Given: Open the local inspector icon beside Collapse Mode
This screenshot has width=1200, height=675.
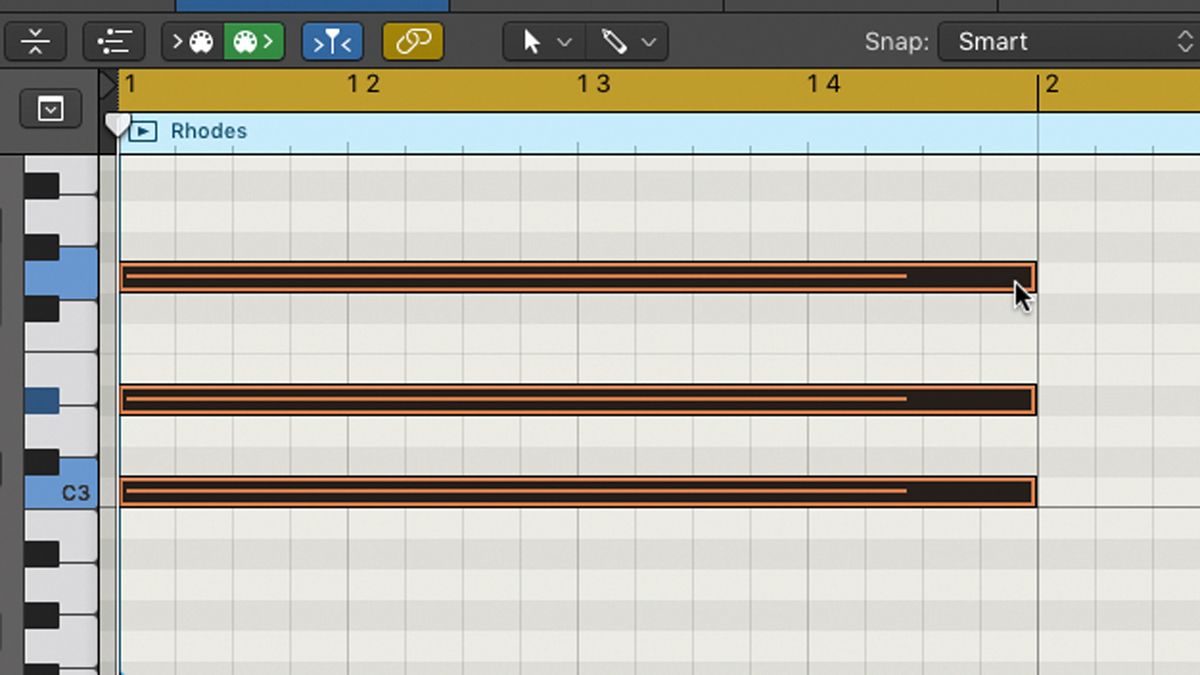Looking at the screenshot, I should pos(113,41).
